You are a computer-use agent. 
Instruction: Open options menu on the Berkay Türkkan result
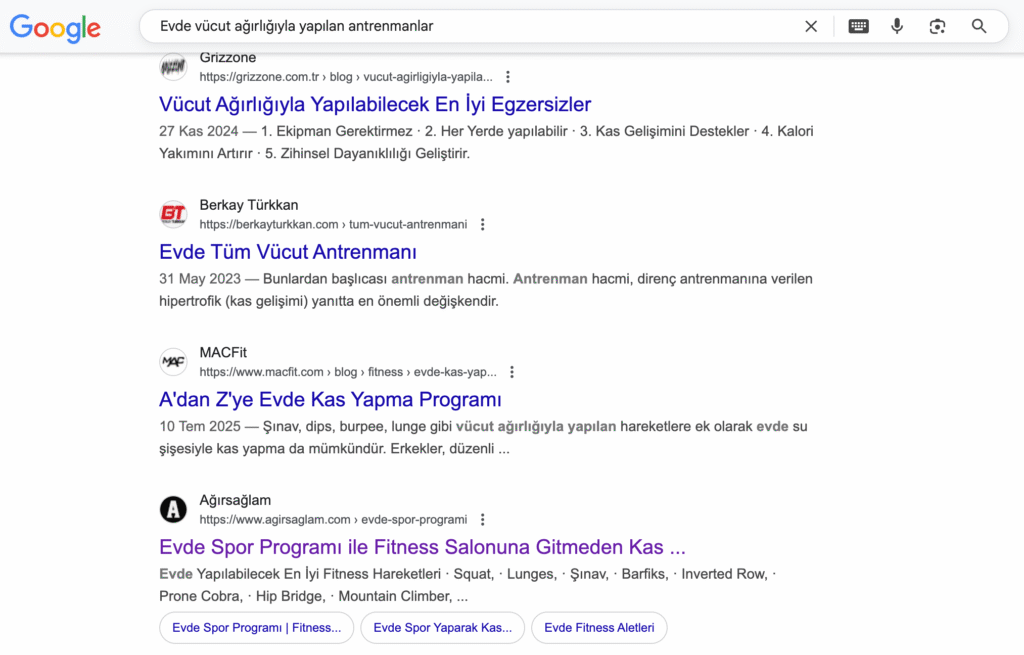click(x=483, y=224)
